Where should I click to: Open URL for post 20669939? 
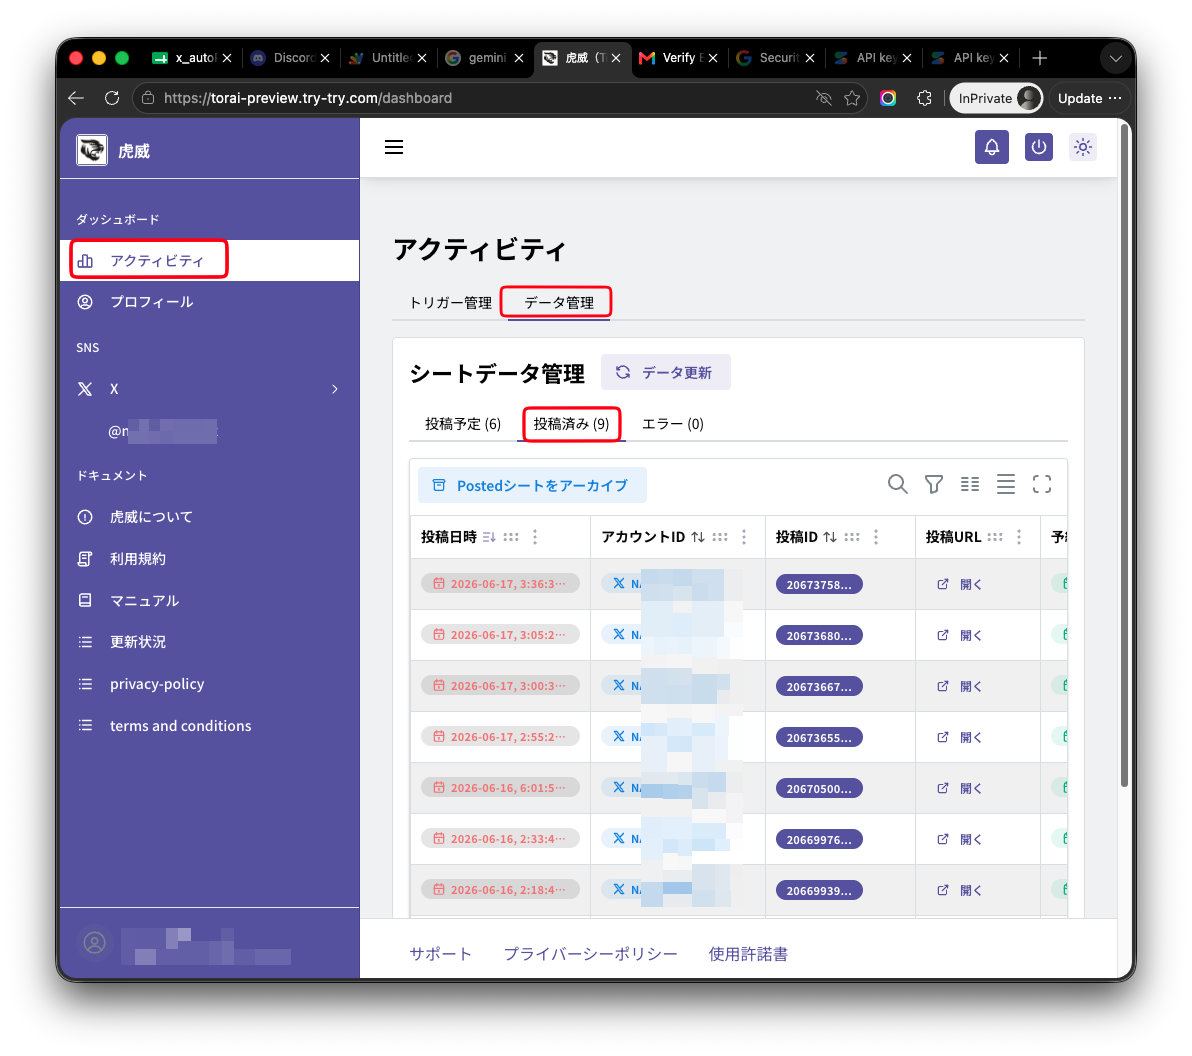click(x=959, y=890)
